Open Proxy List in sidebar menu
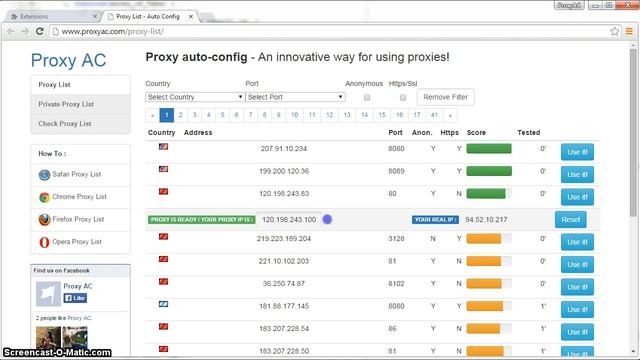Viewport: 640px width, 360px height. point(80,85)
